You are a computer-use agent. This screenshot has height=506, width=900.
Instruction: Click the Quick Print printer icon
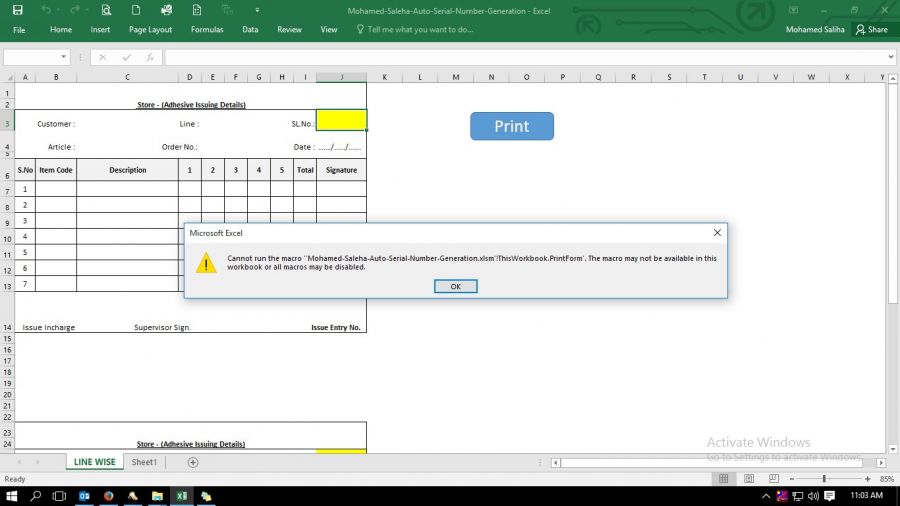[166, 10]
